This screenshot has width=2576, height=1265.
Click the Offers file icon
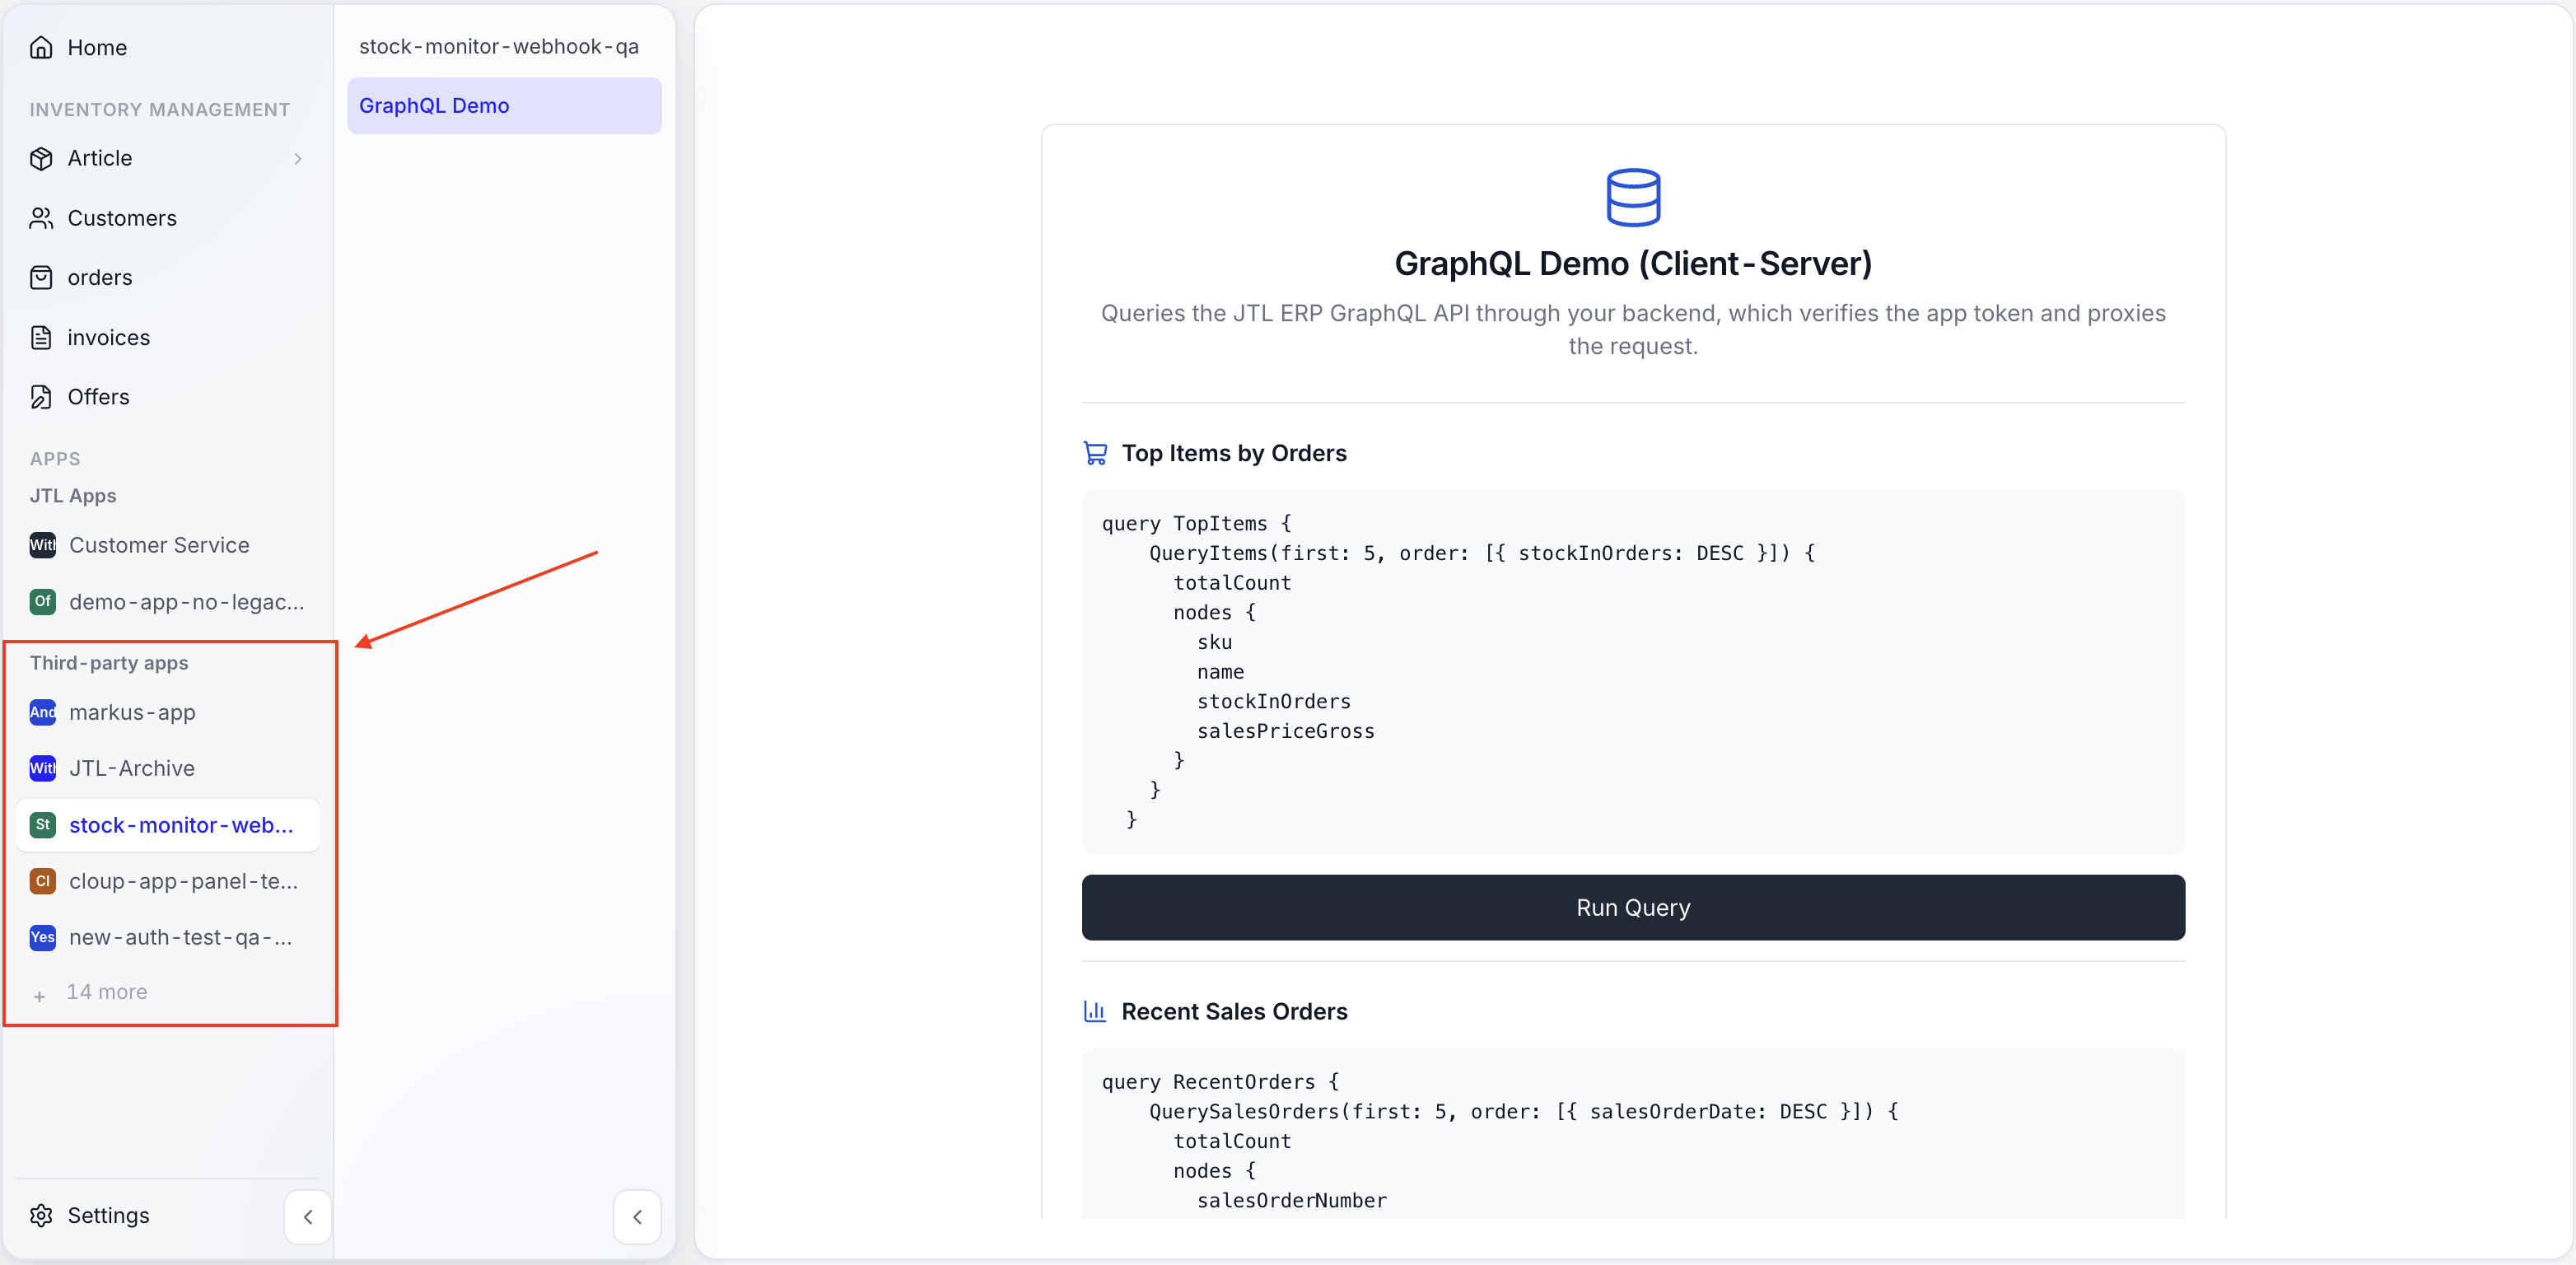41,397
